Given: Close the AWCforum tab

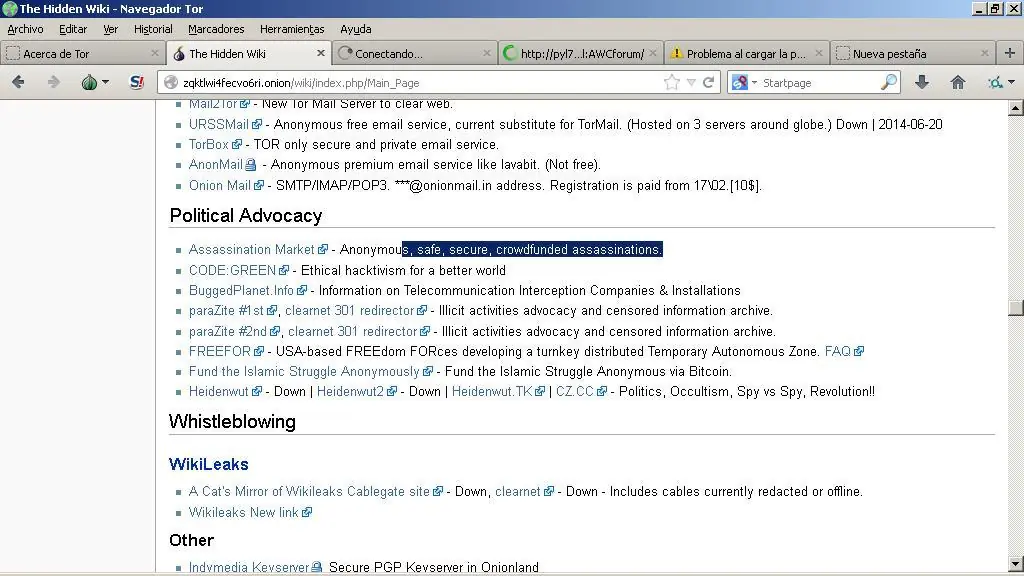Looking at the screenshot, I should 652,53.
